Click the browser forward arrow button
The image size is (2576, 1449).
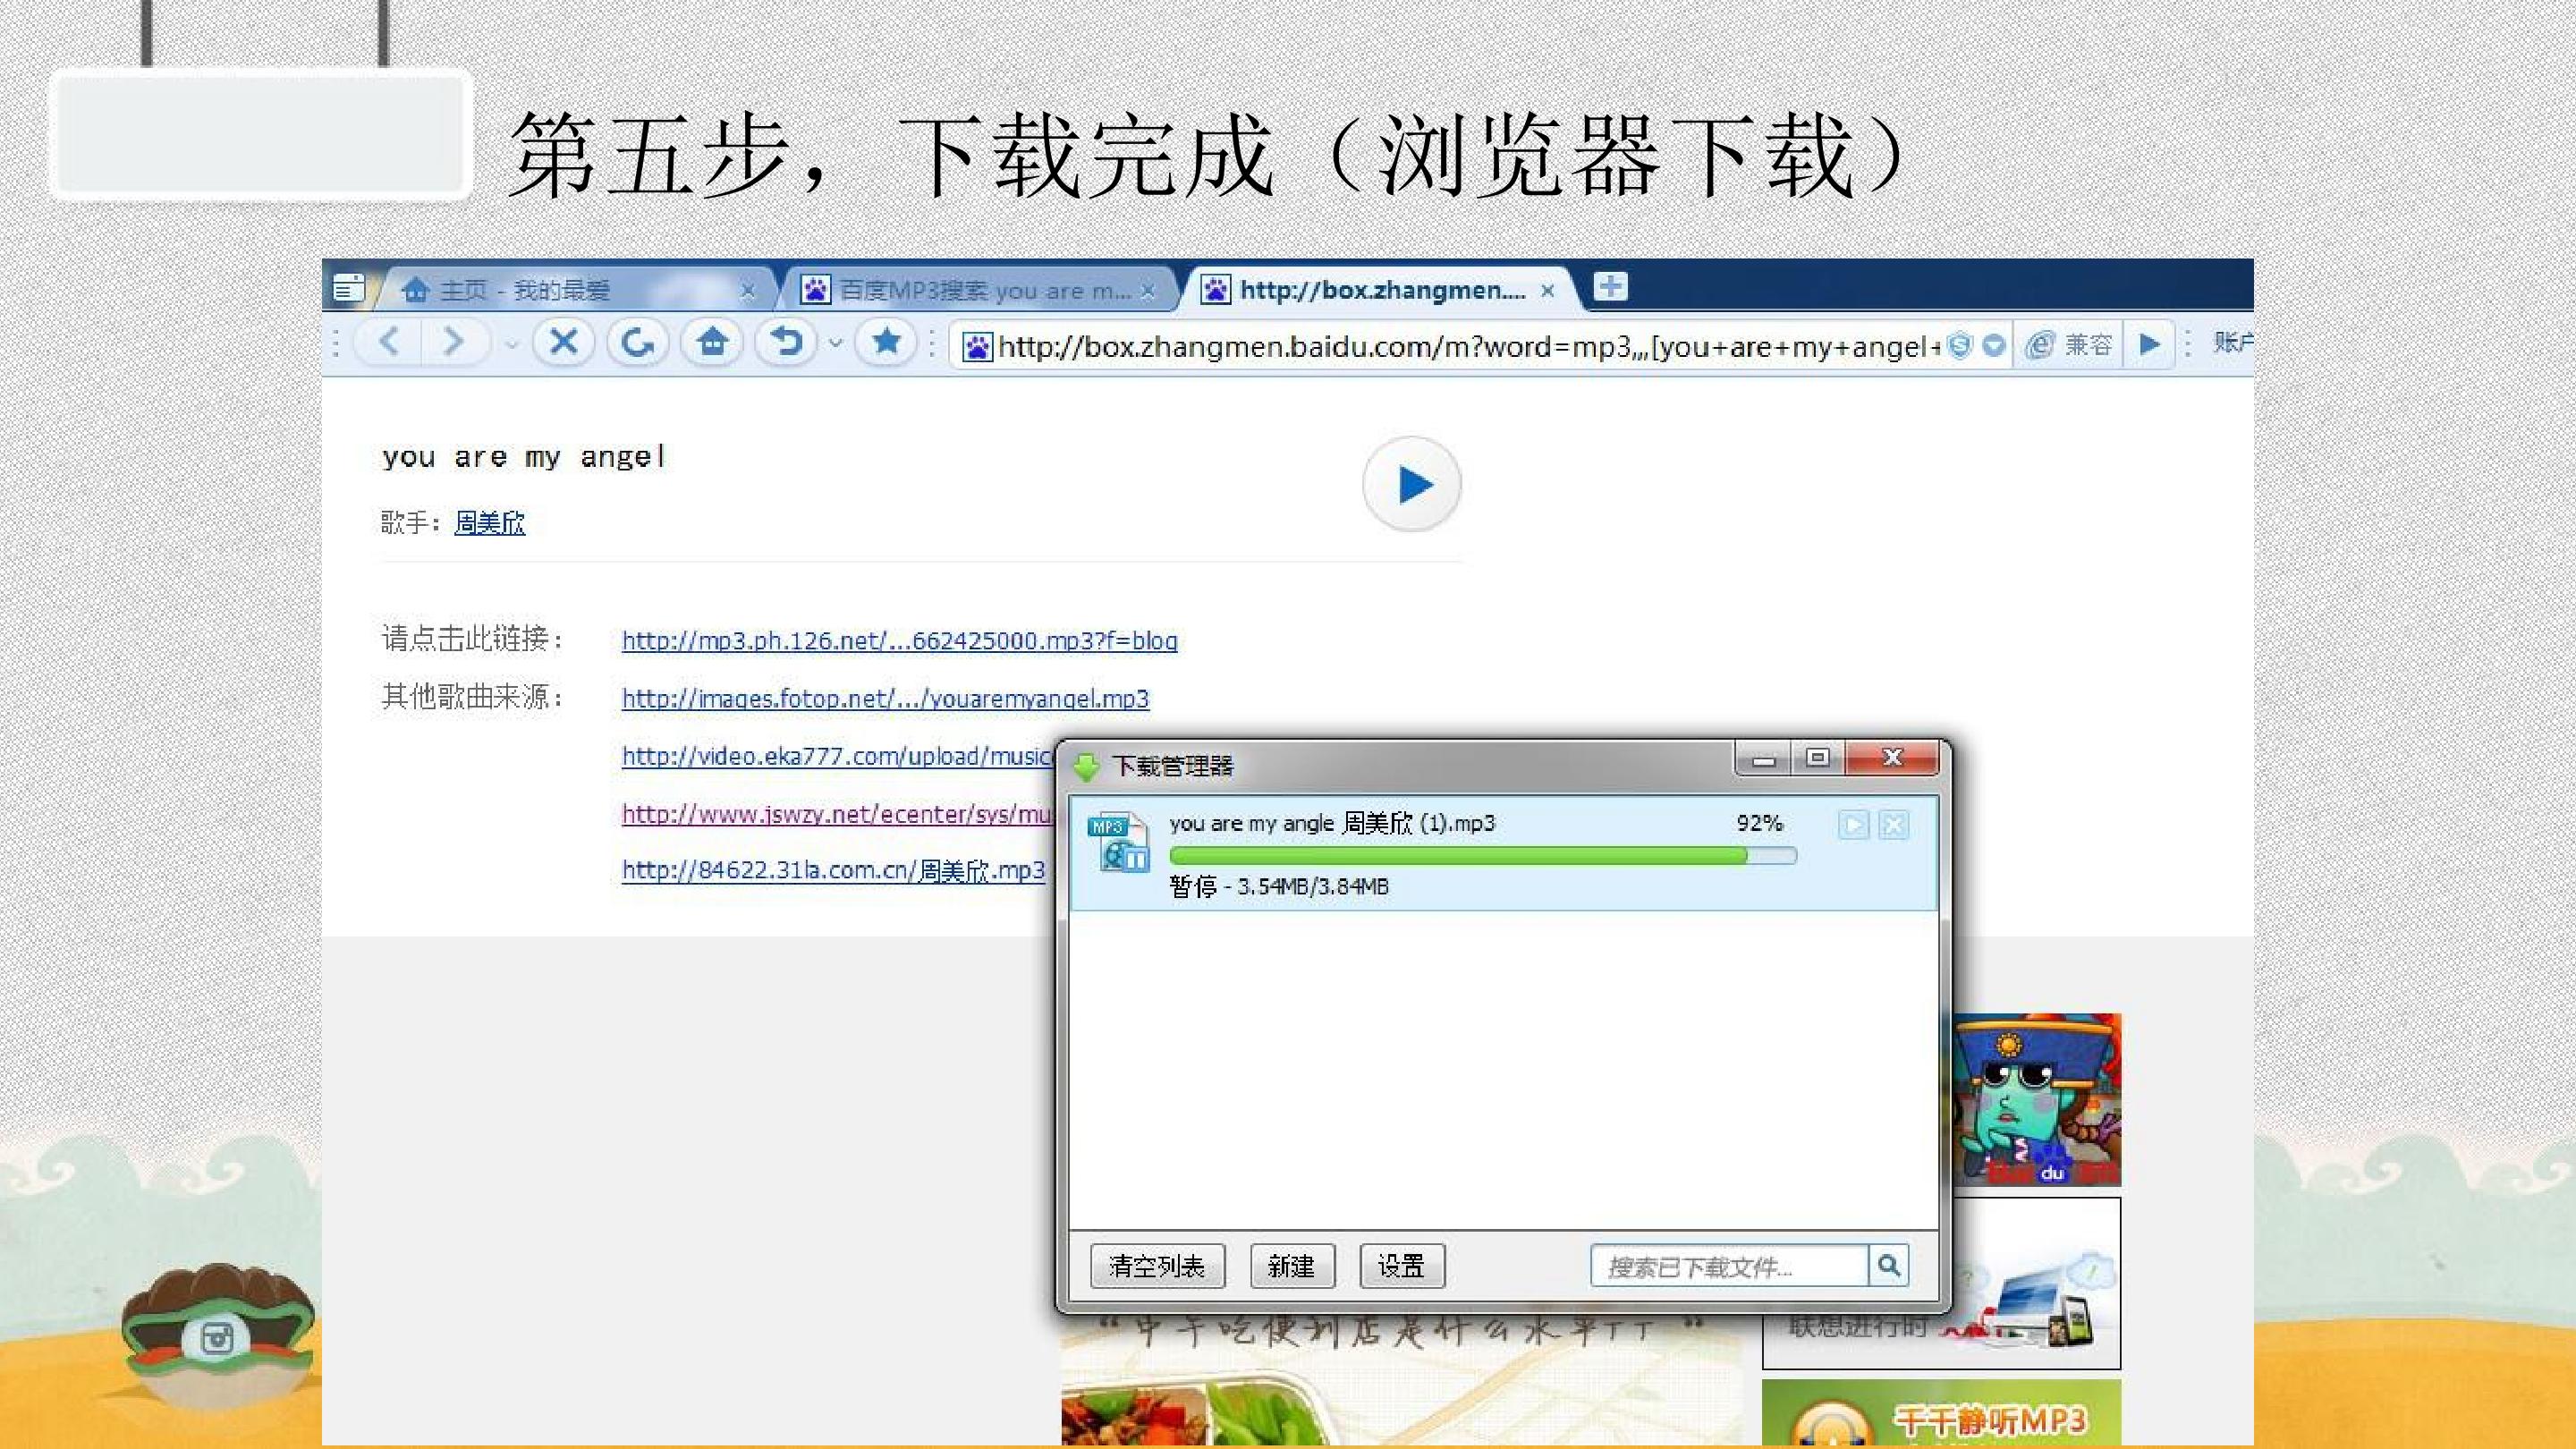(454, 343)
